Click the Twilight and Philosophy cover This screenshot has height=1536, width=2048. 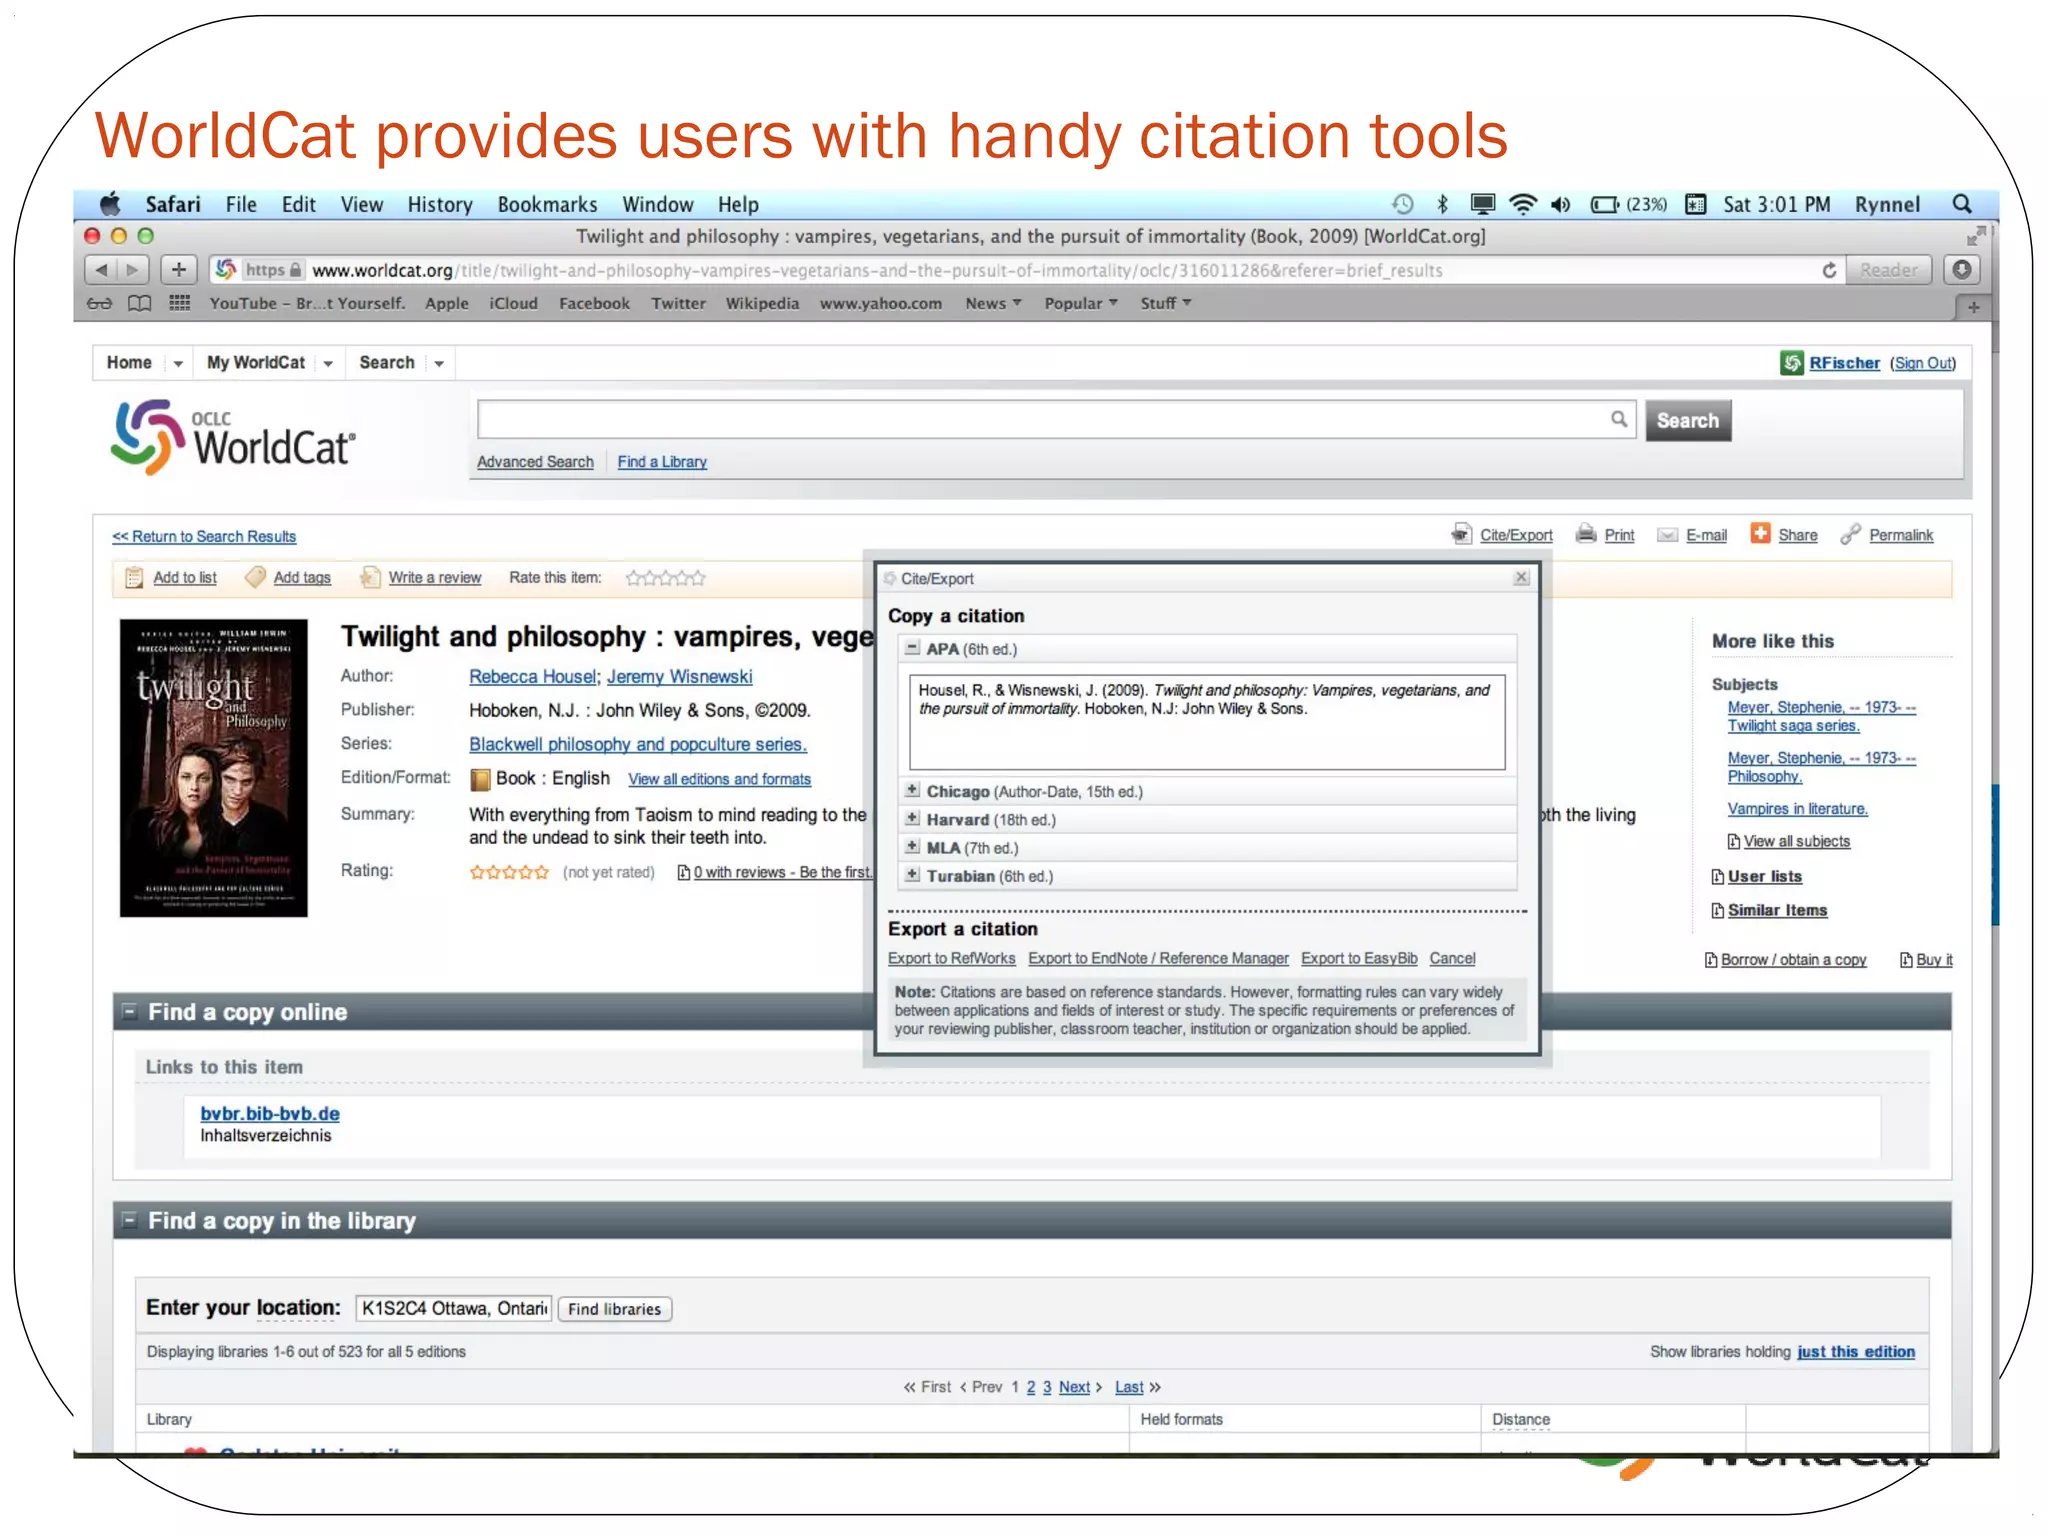[213, 768]
